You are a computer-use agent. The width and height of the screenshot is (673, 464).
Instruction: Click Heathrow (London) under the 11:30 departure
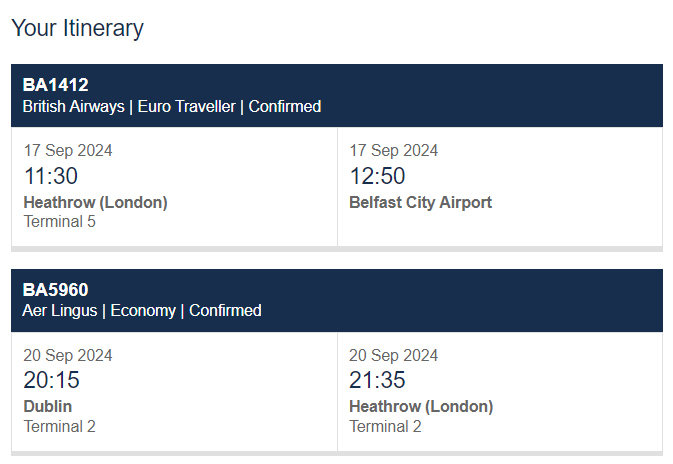(x=95, y=202)
